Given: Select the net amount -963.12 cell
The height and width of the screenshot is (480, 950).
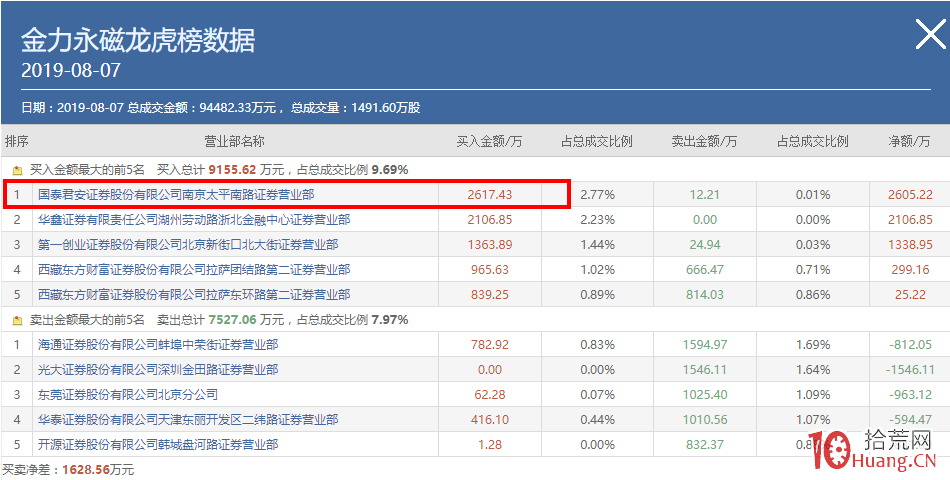Looking at the screenshot, I should point(911,395).
